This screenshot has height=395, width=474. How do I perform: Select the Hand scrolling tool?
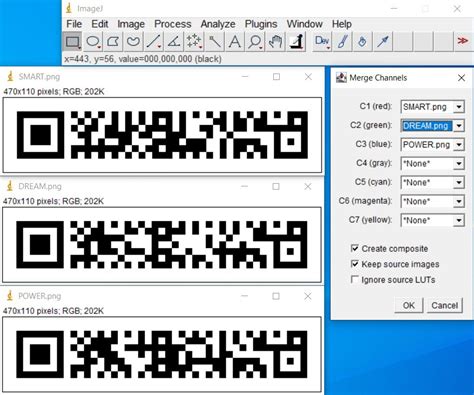point(275,42)
